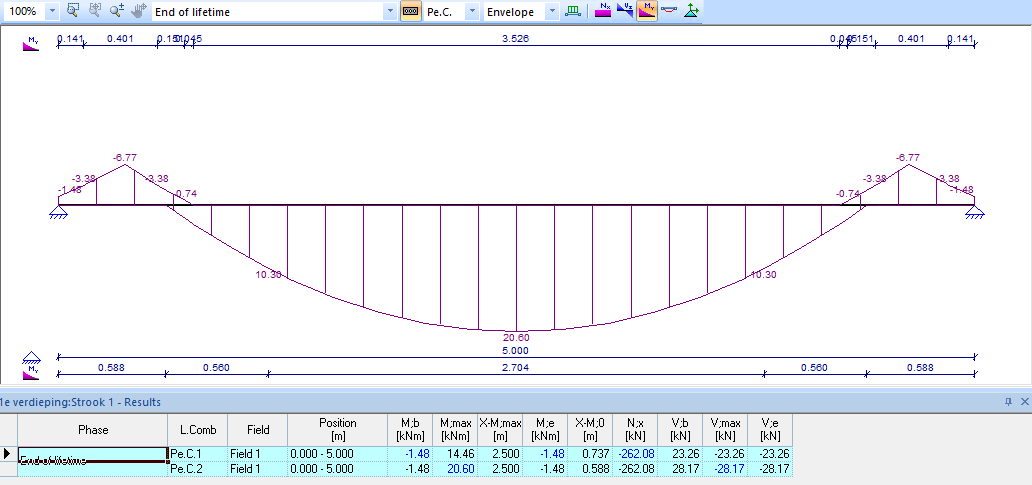Image resolution: width=1032 pixels, height=485 pixels.
Task: Click the 20.60 M;max table value
Action: click(x=461, y=469)
